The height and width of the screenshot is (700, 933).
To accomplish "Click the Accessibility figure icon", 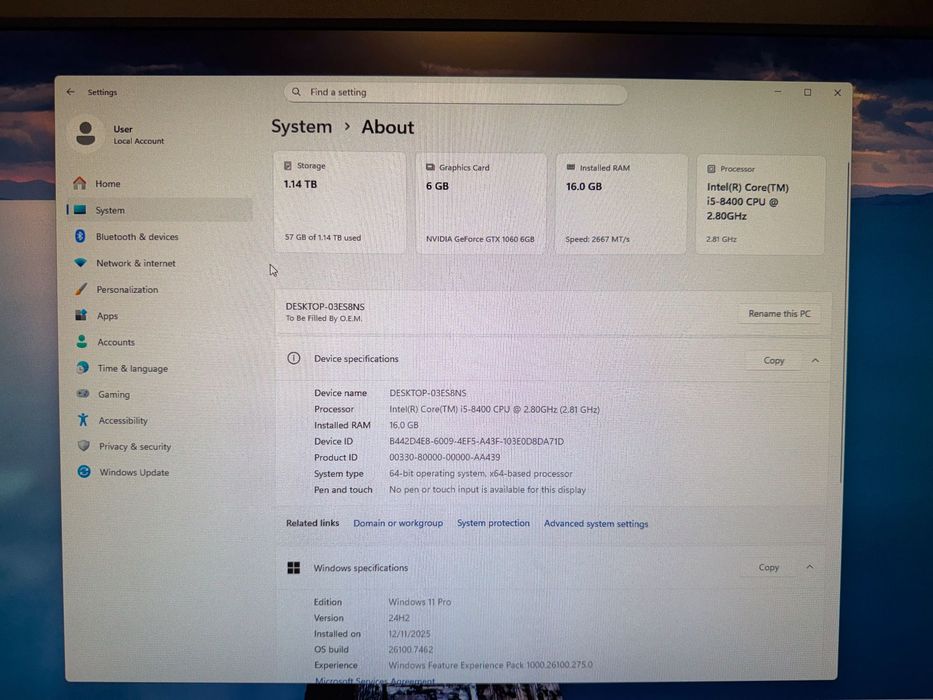I will tap(83, 420).
